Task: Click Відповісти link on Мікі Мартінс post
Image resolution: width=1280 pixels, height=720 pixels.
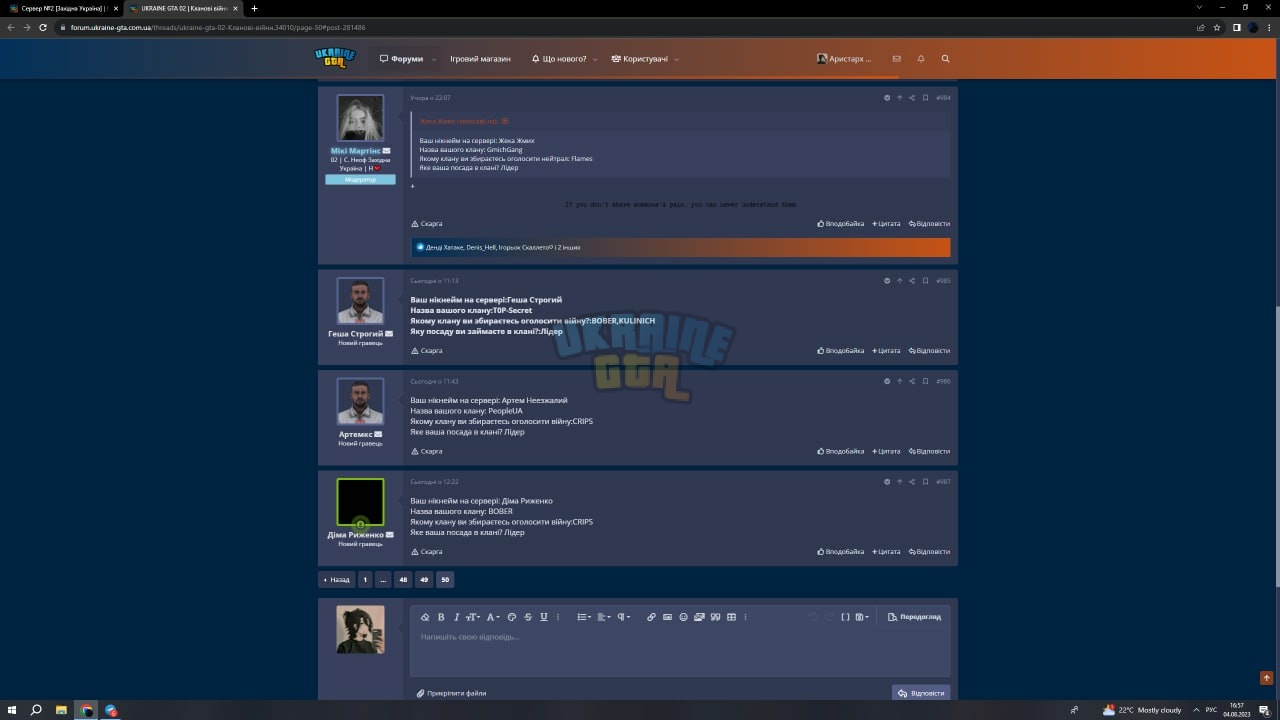Action: coord(929,224)
